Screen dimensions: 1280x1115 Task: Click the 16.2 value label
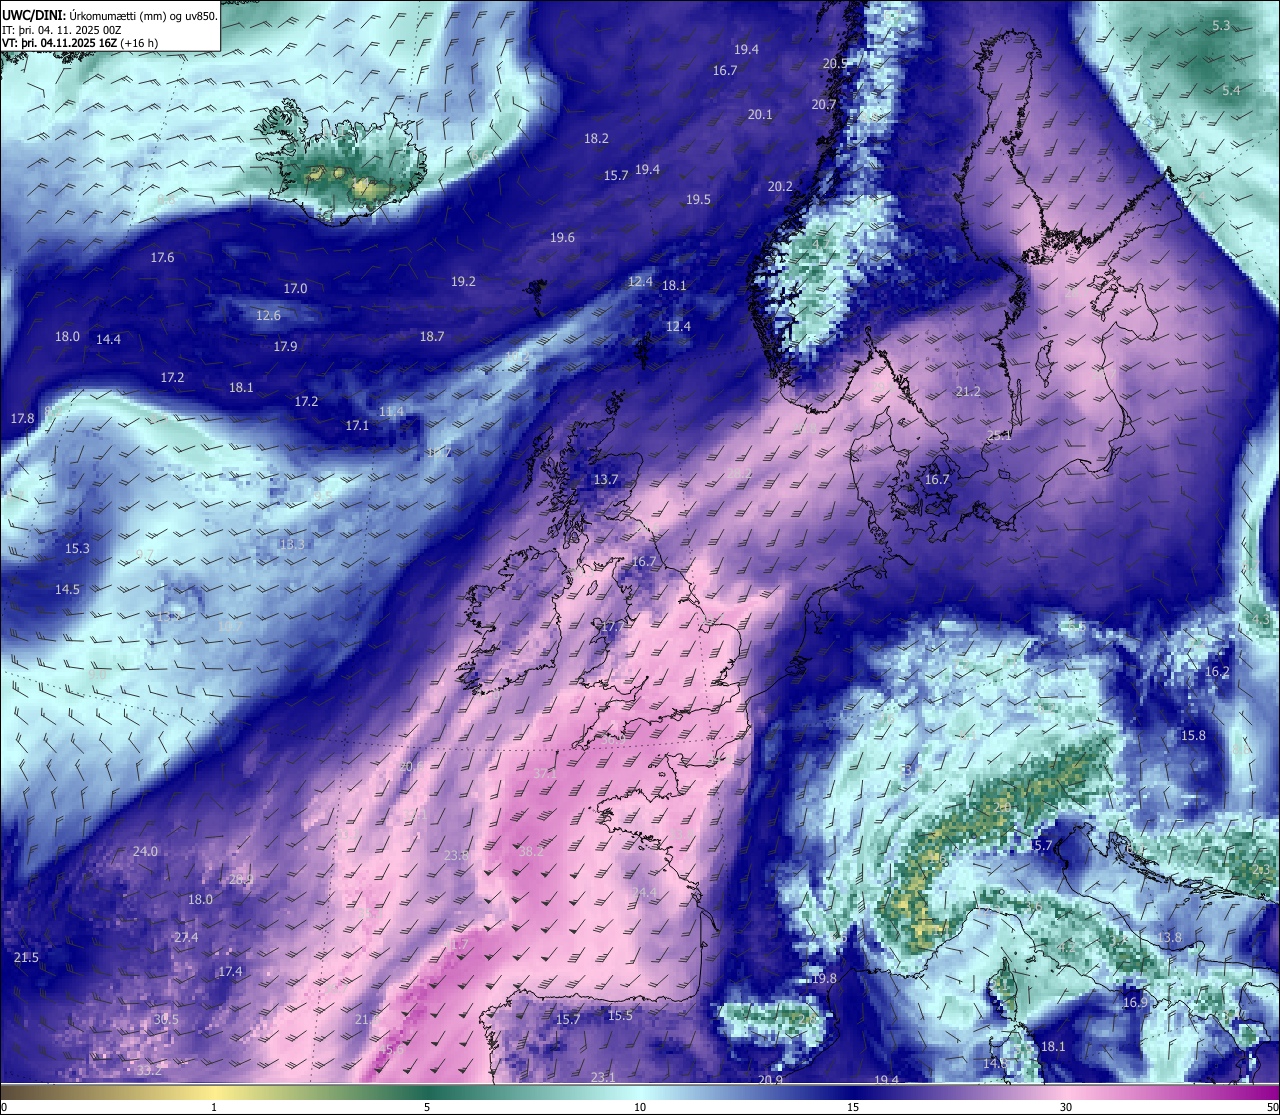(1217, 671)
